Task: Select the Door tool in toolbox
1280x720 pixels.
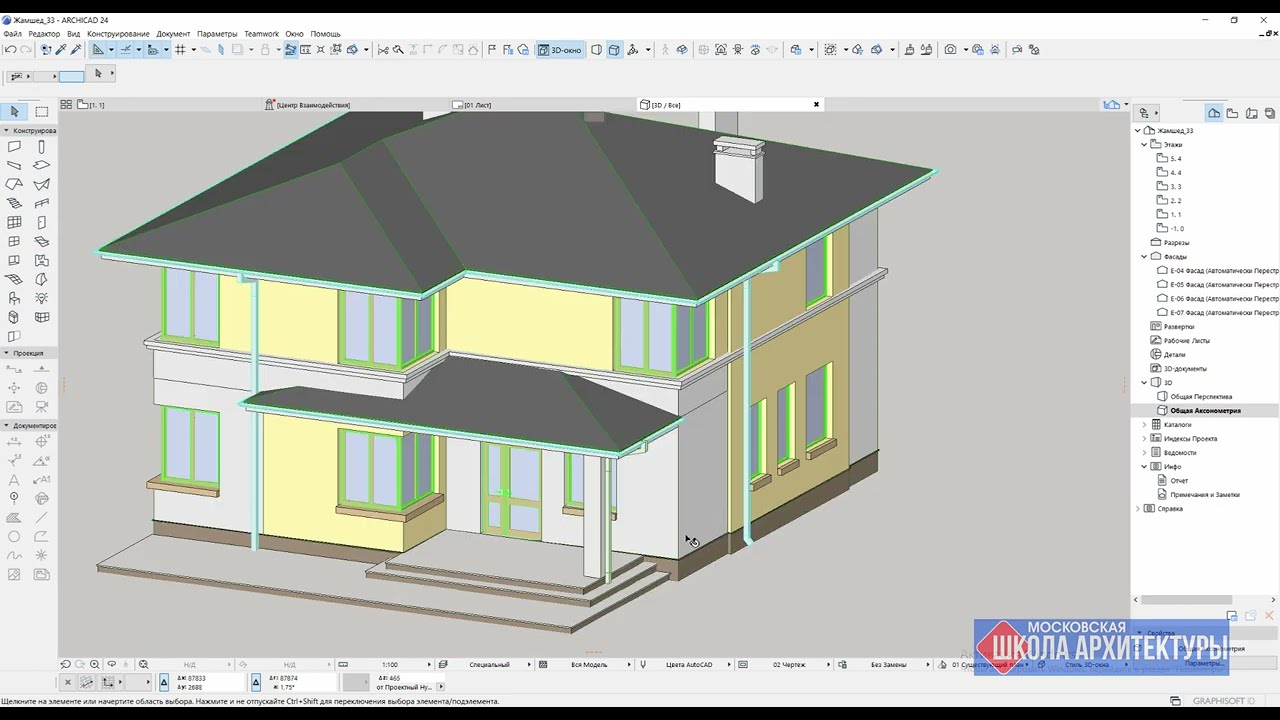Action: [x=41, y=222]
